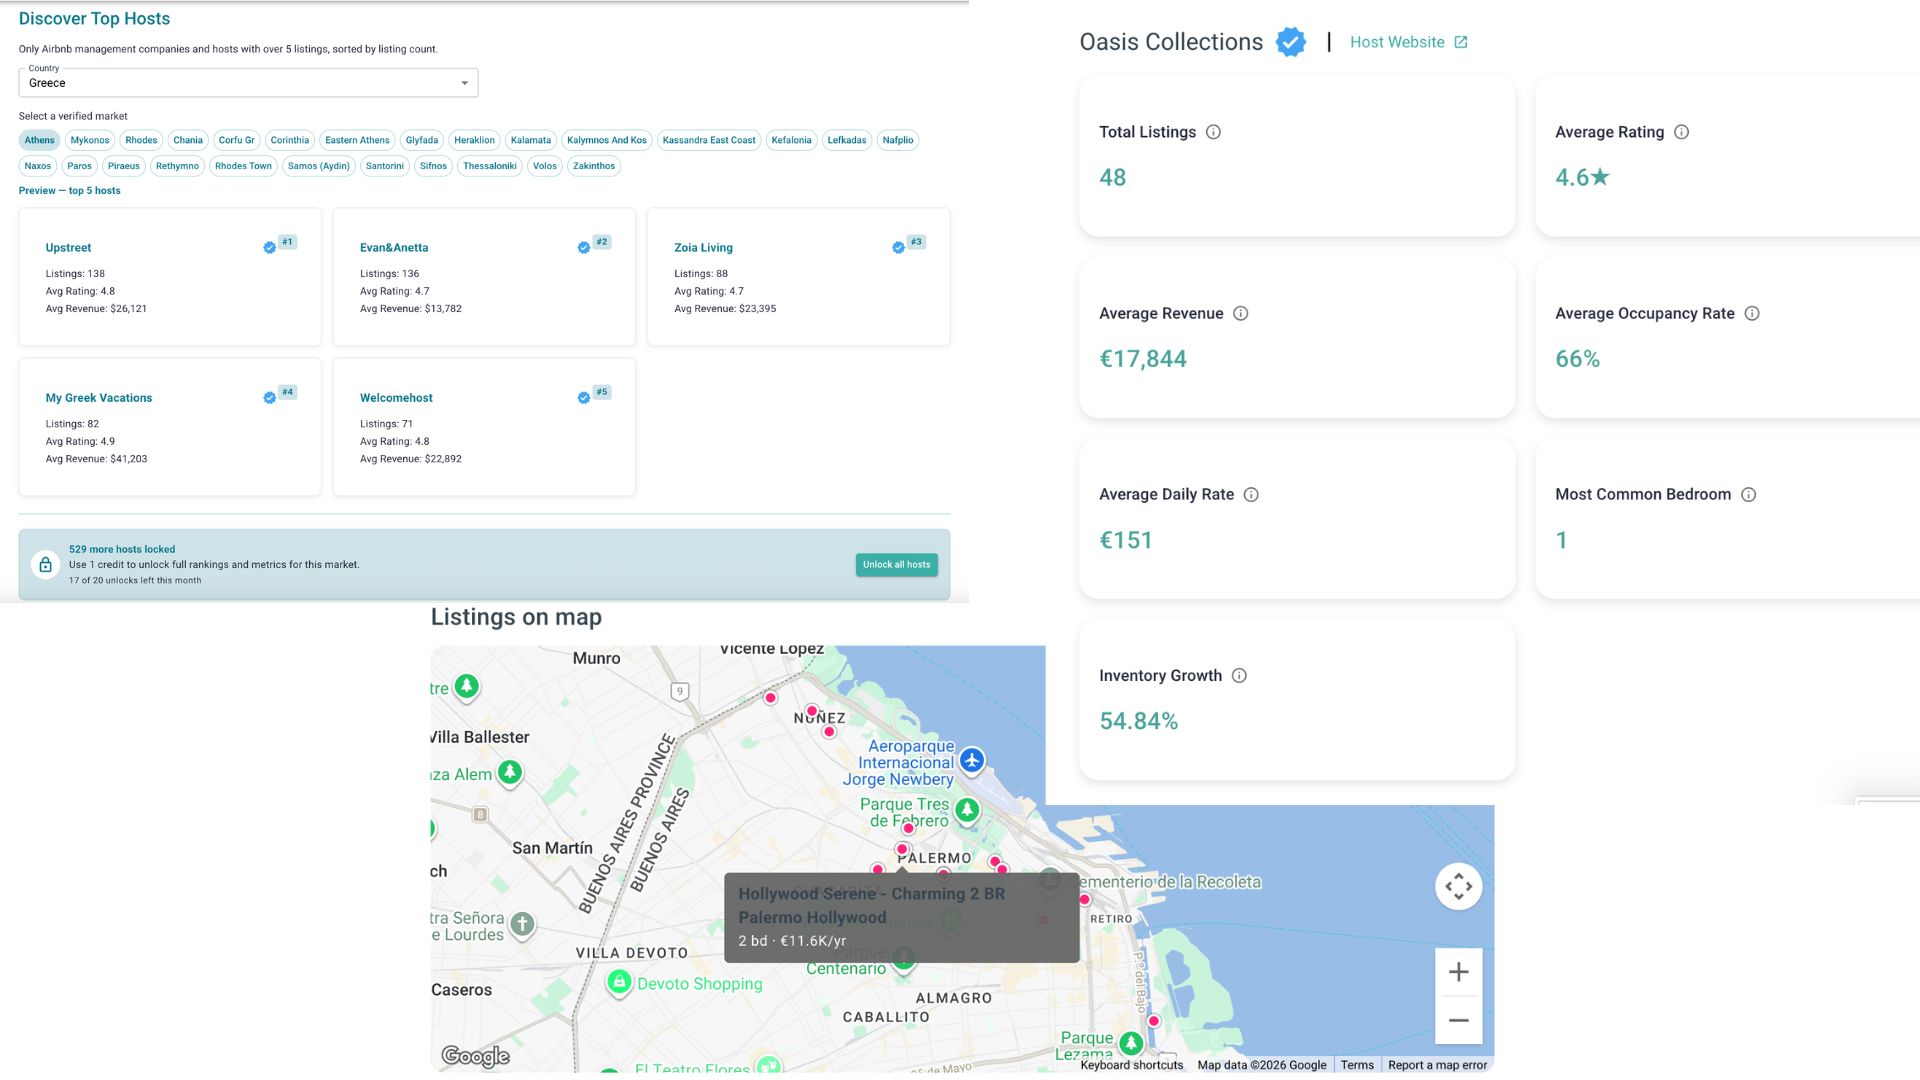Screen dimensions: 1920x1080
Task: Show info for Average Daily Rate
Action: (x=1251, y=494)
